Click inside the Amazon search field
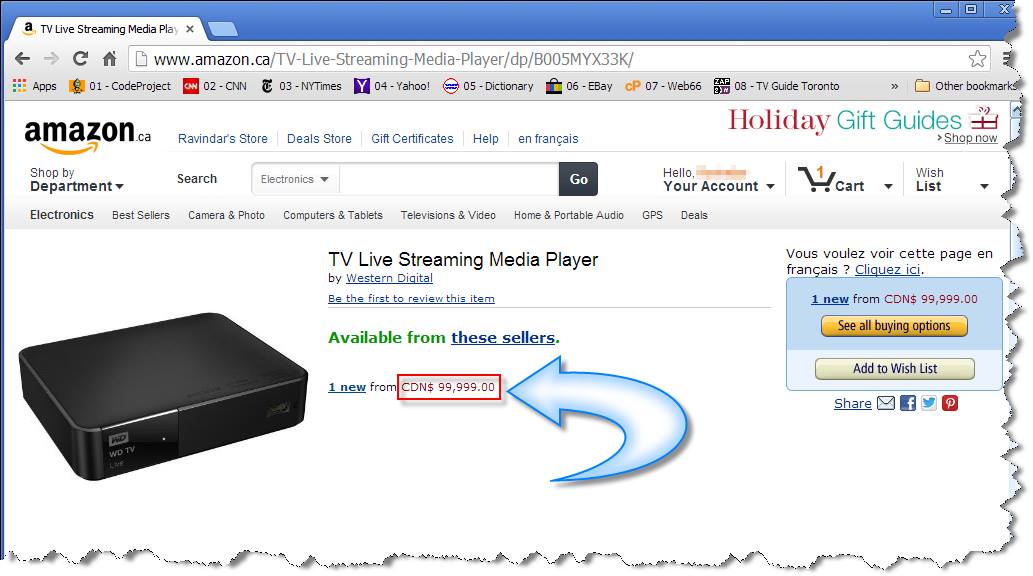 point(449,179)
